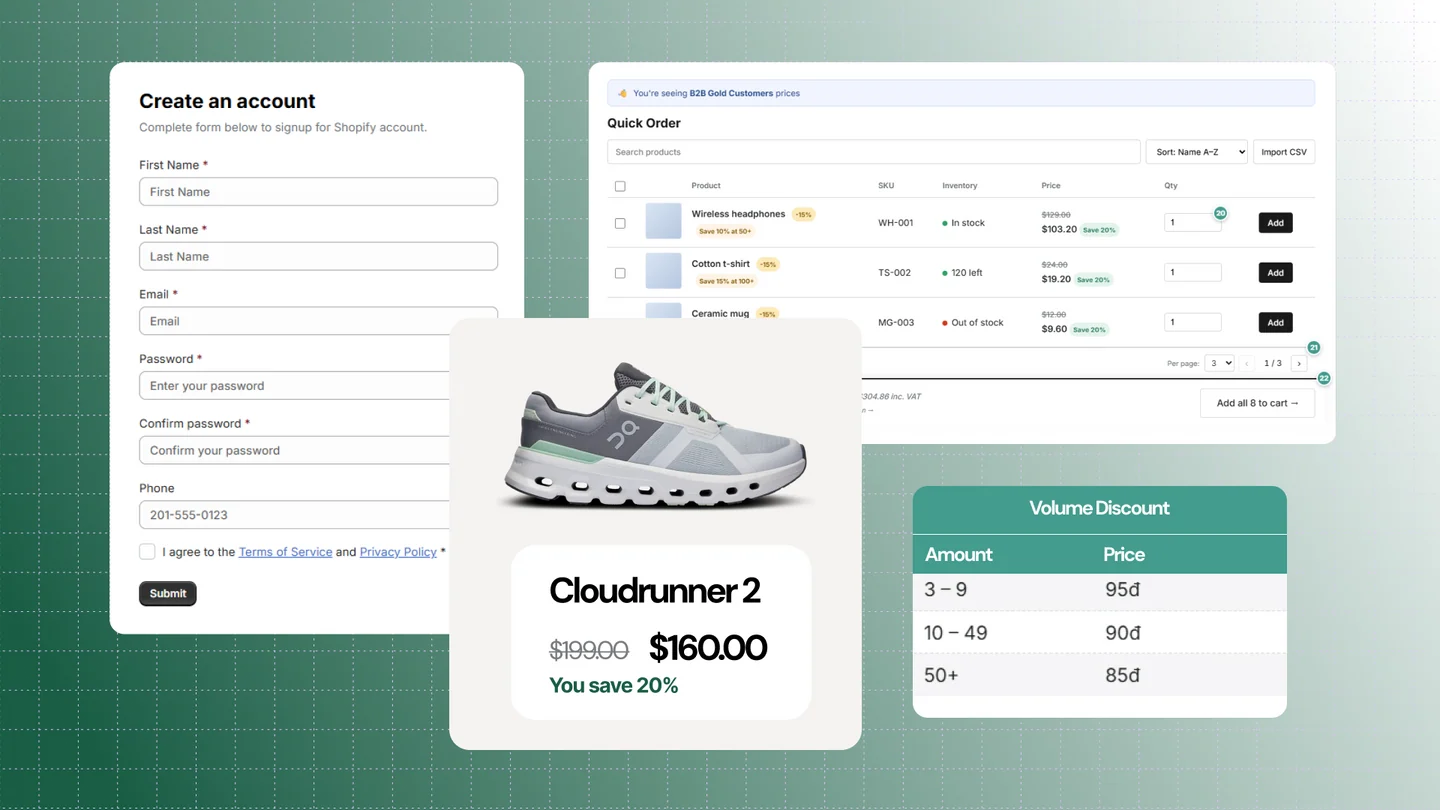Screen dimensions: 1440x810
Task: Click the Phone number field
Action: 294,515
